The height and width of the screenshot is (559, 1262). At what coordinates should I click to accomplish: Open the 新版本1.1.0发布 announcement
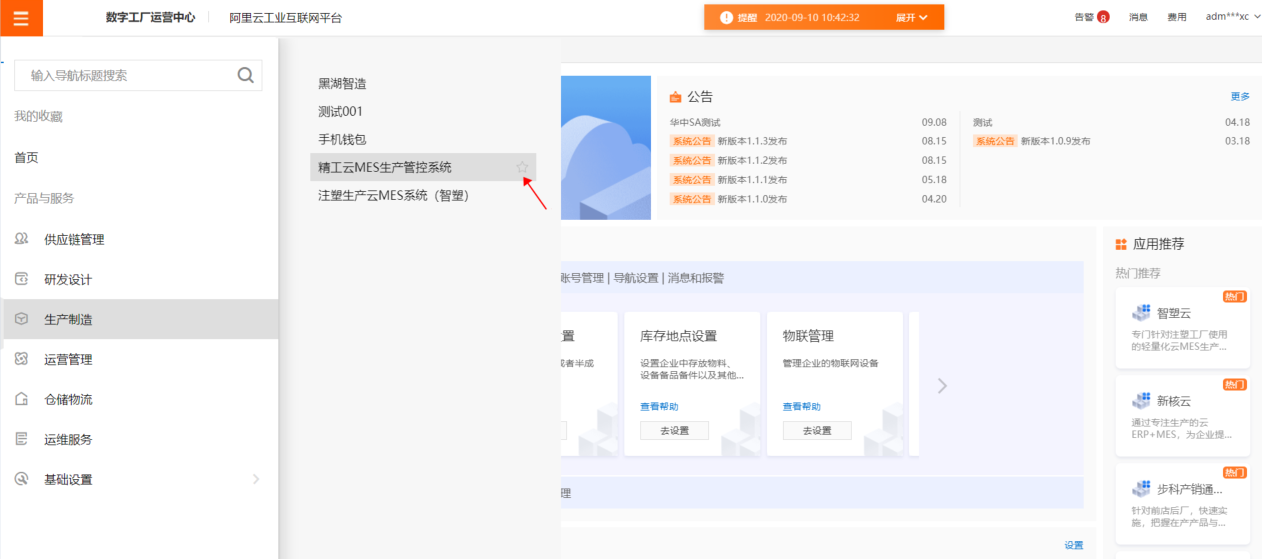tap(752, 199)
